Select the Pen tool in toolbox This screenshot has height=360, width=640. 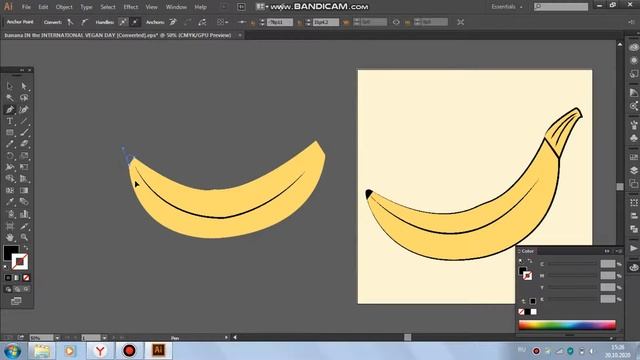[x=10, y=109]
